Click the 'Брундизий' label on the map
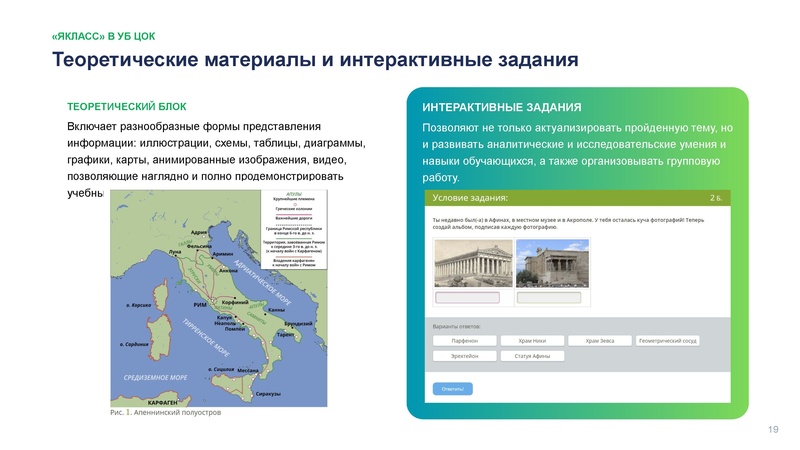Image resolution: width=800 pixels, height=450 pixels. [x=298, y=323]
